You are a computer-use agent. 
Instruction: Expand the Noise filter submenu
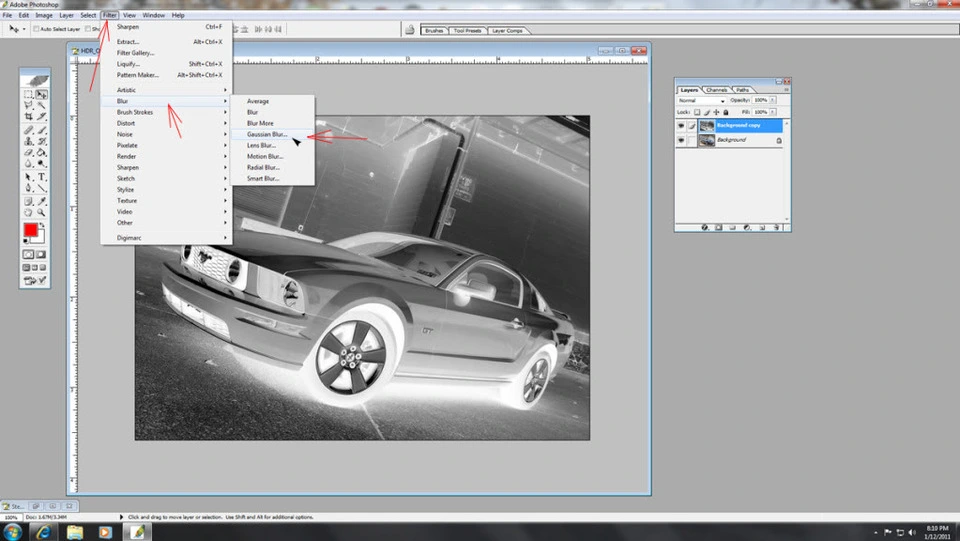(x=167, y=134)
